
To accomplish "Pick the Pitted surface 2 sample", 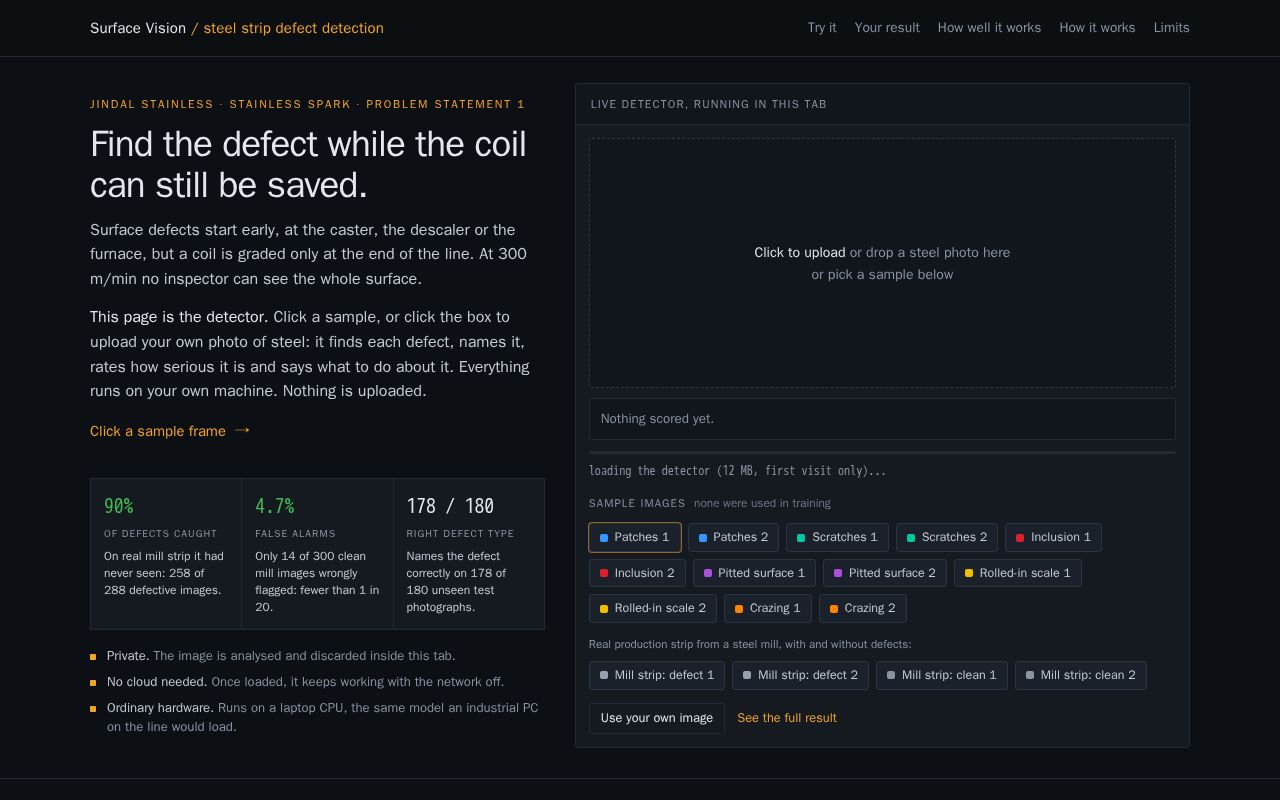I will coord(885,573).
